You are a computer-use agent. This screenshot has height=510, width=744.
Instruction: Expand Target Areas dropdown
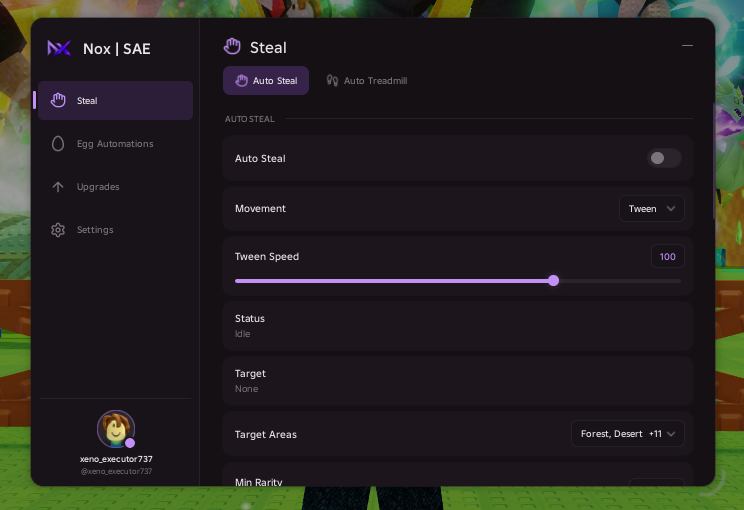[627, 434]
